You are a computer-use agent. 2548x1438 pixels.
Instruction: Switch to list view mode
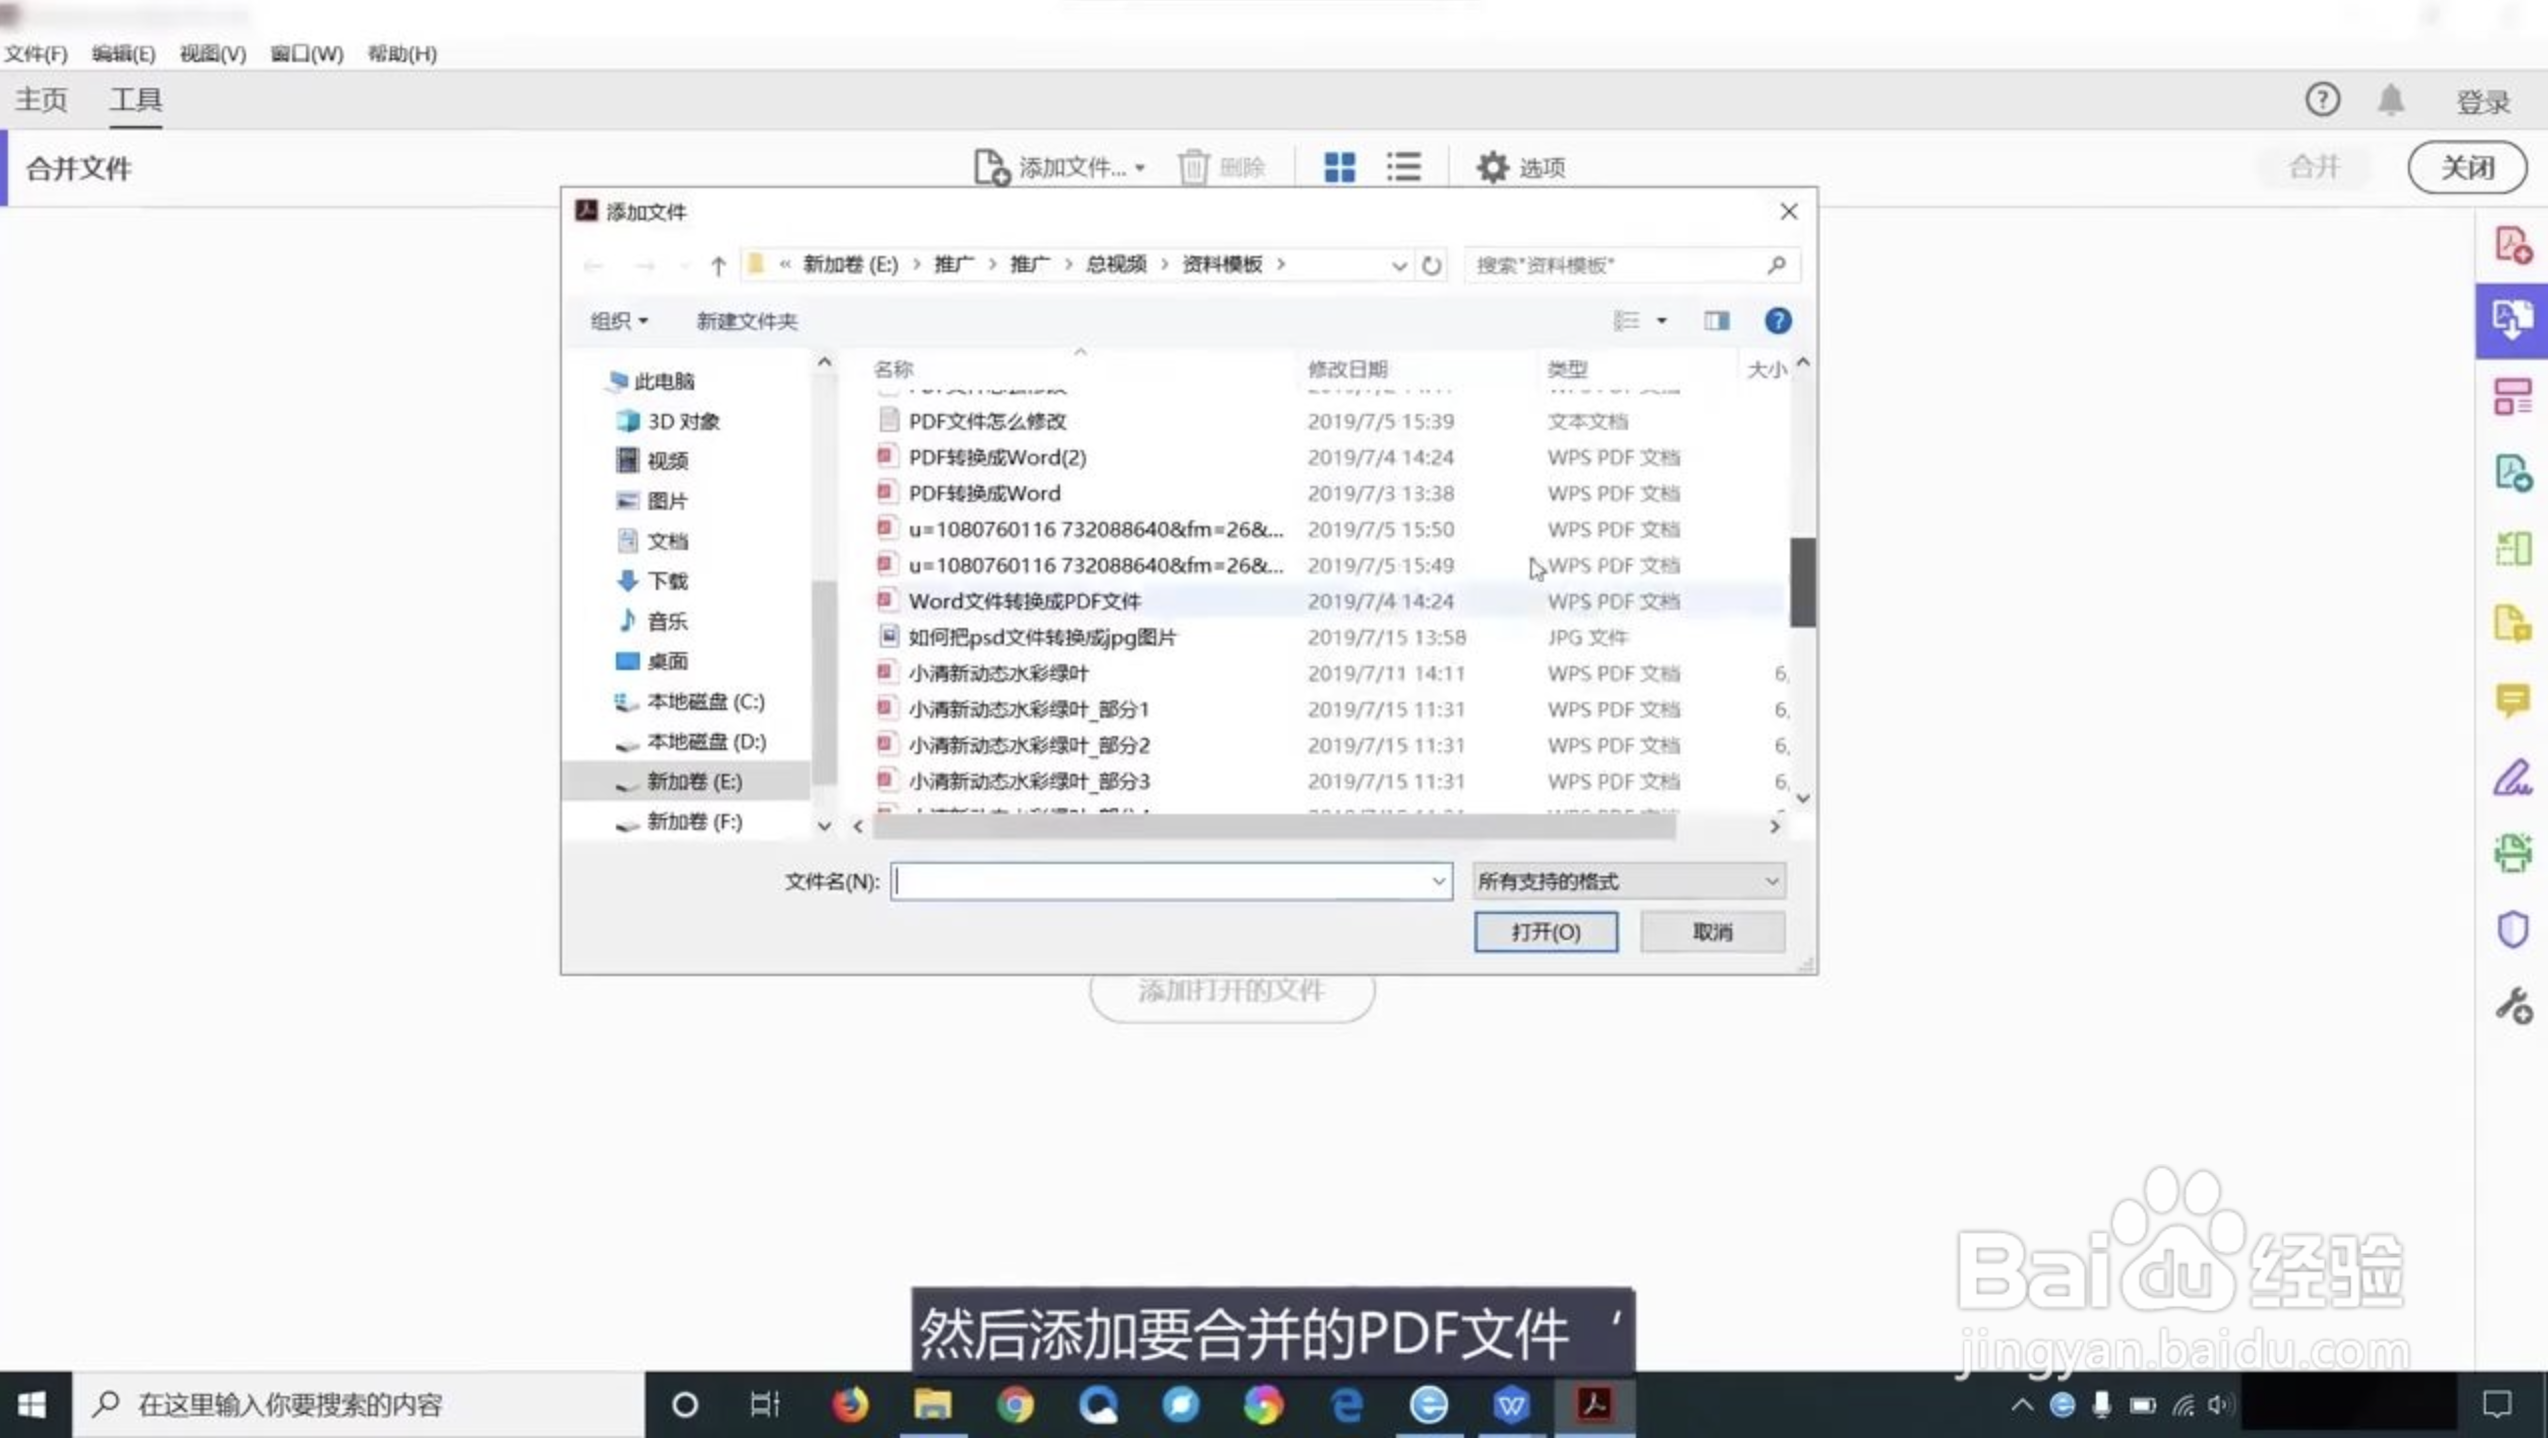pos(1404,167)
